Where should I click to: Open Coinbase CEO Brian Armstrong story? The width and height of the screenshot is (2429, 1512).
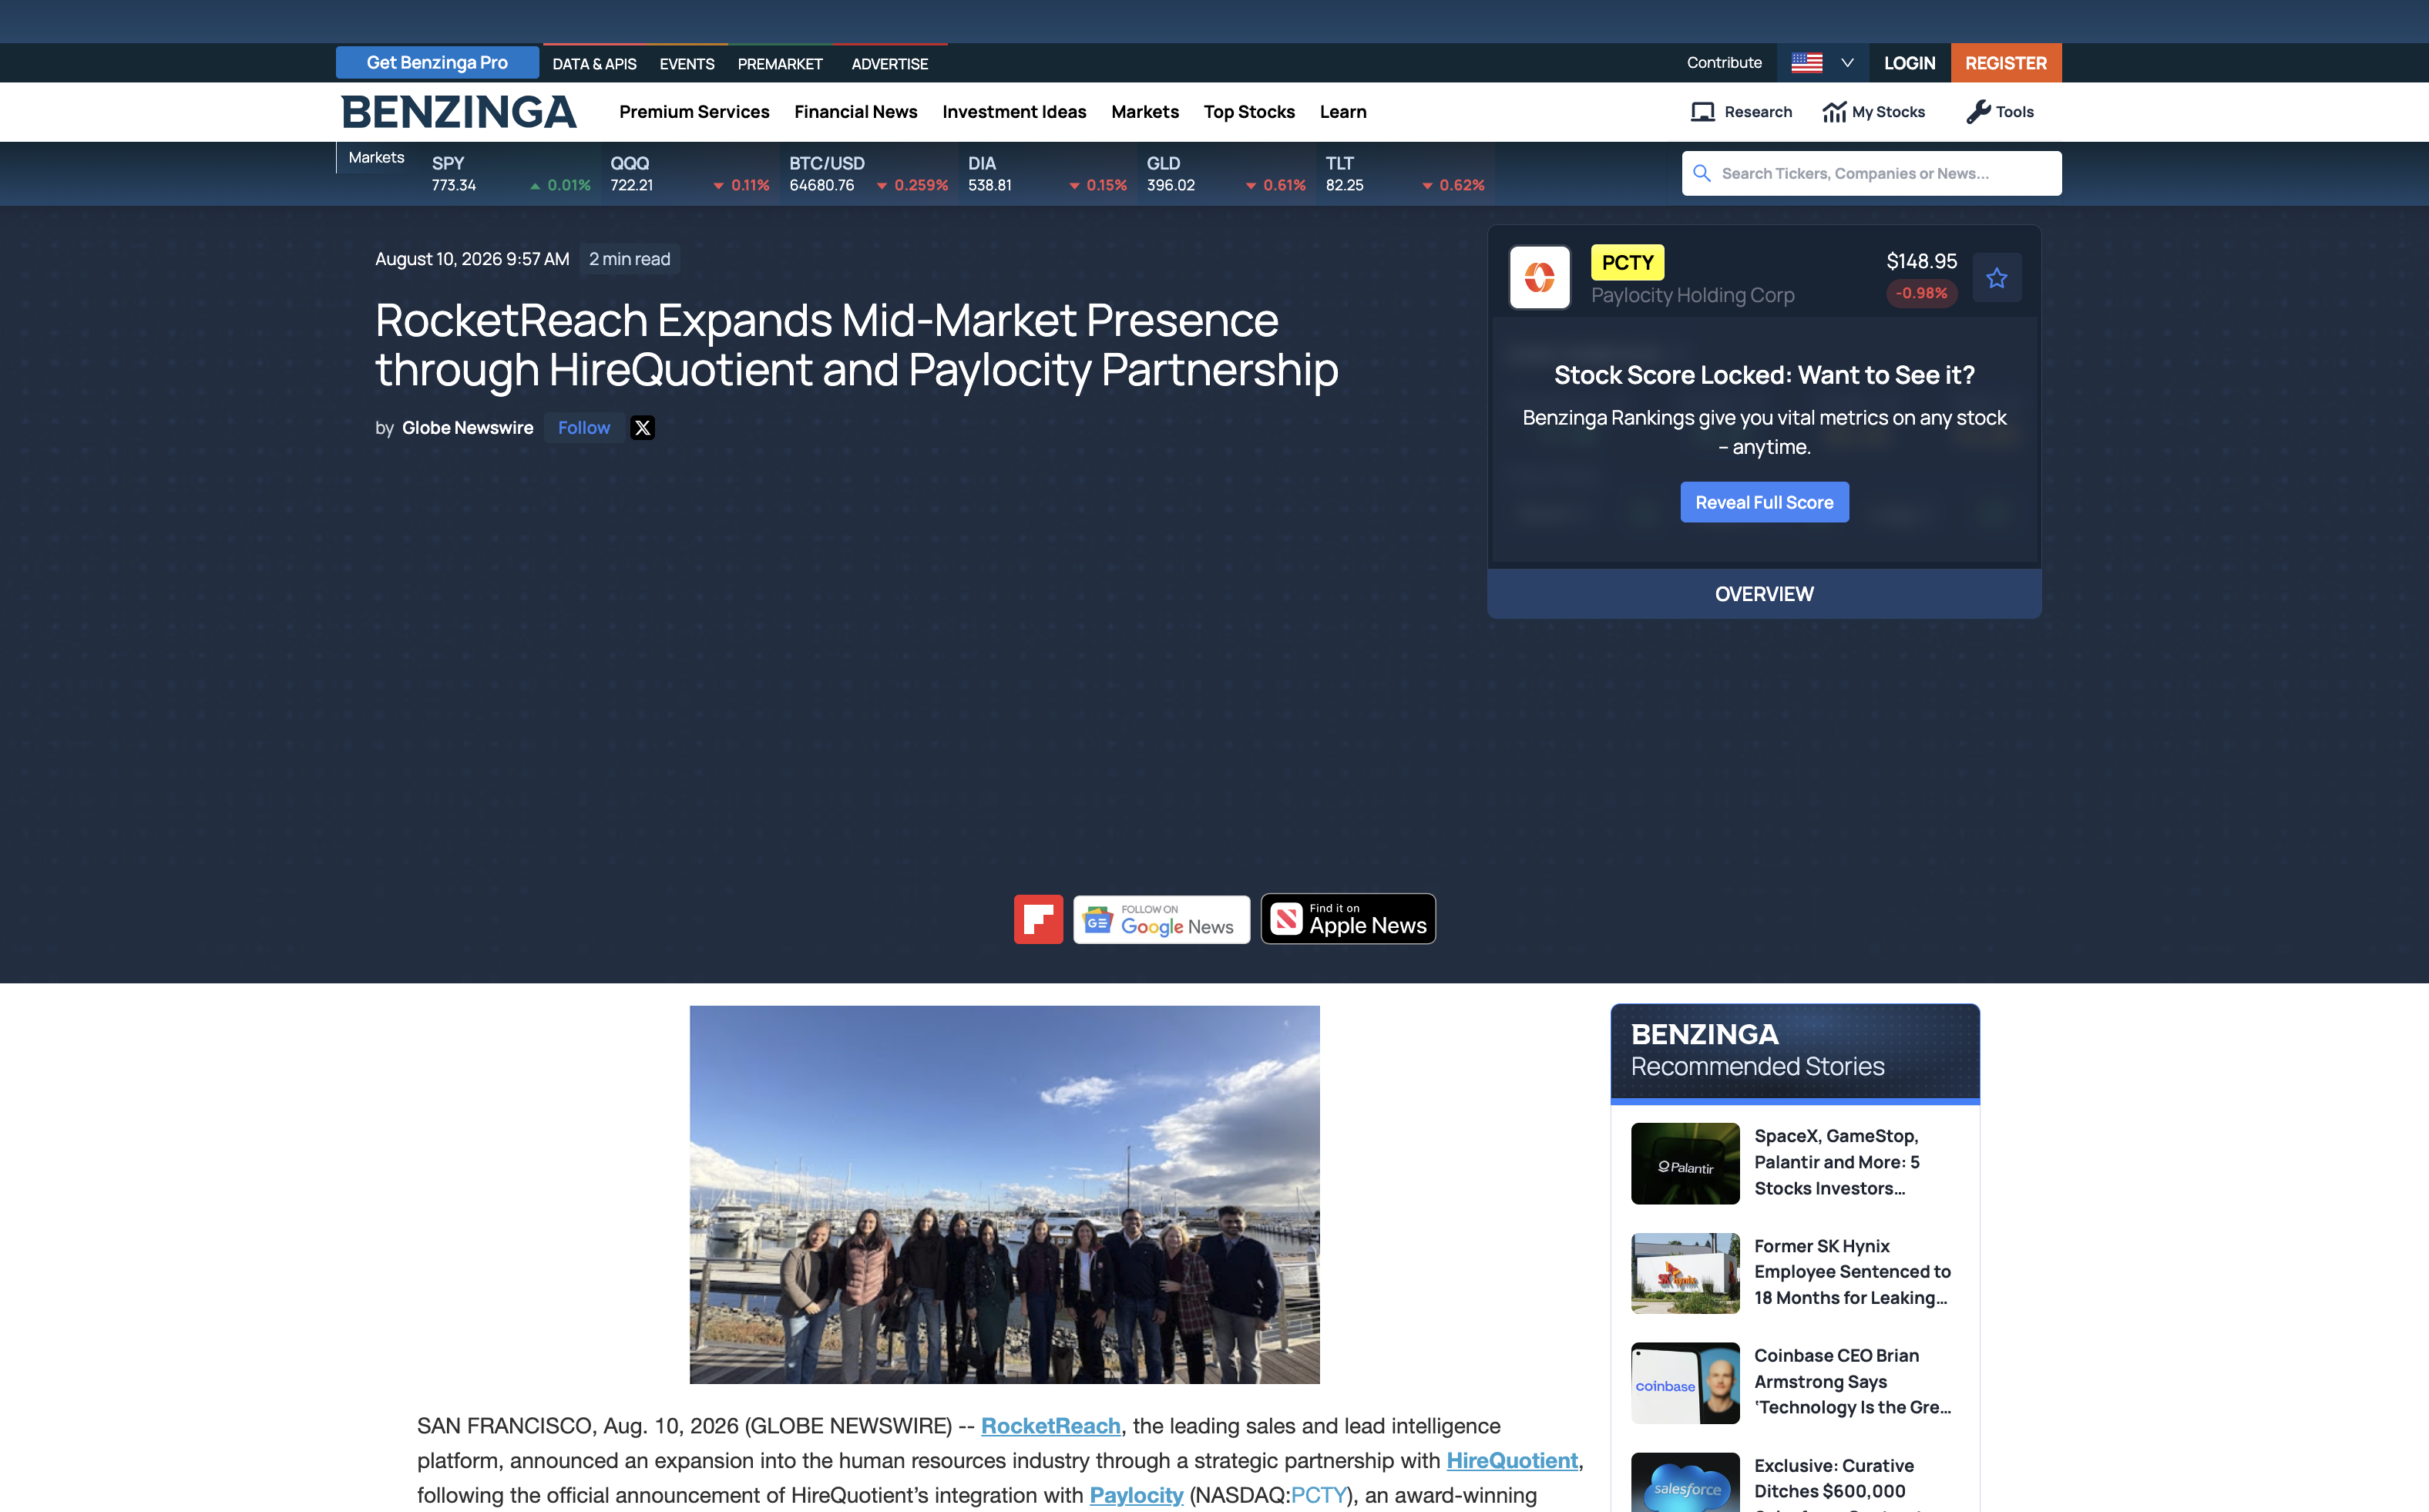click(1852, 1382)
